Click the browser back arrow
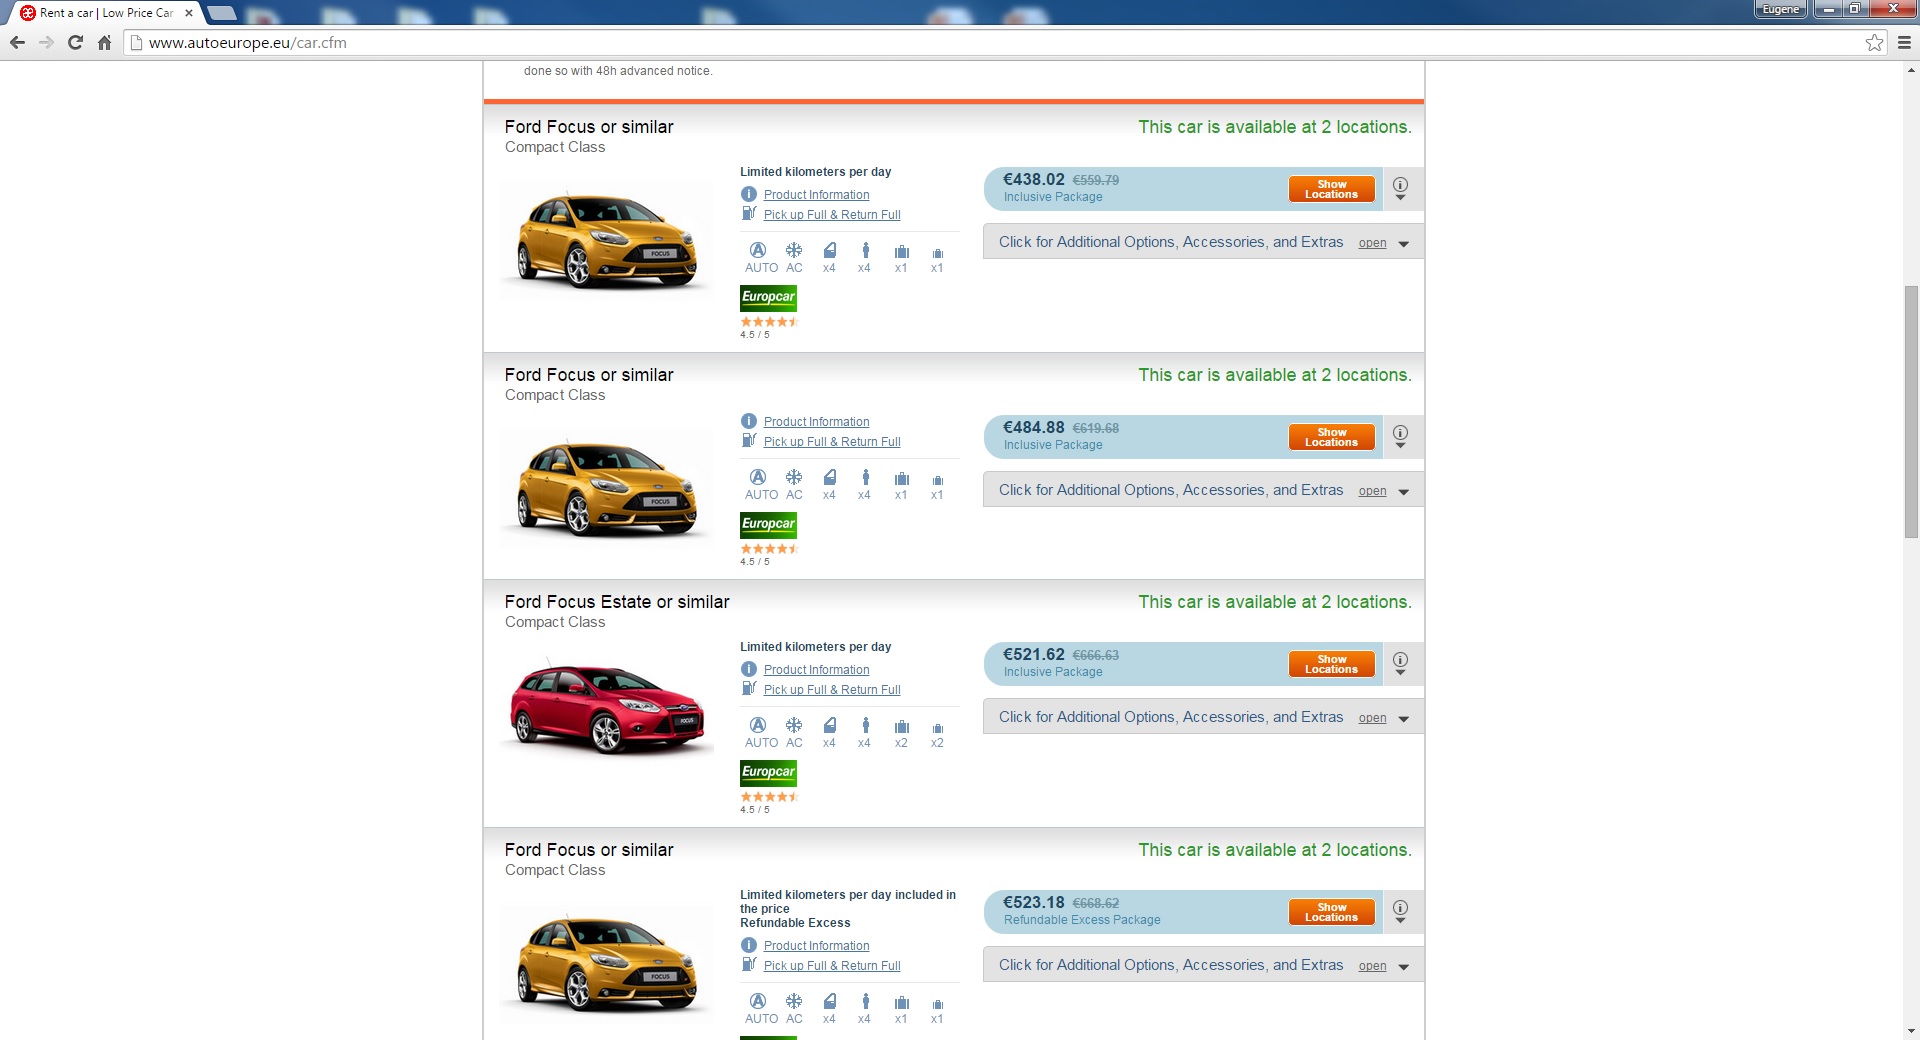 (x=17, y=43)
